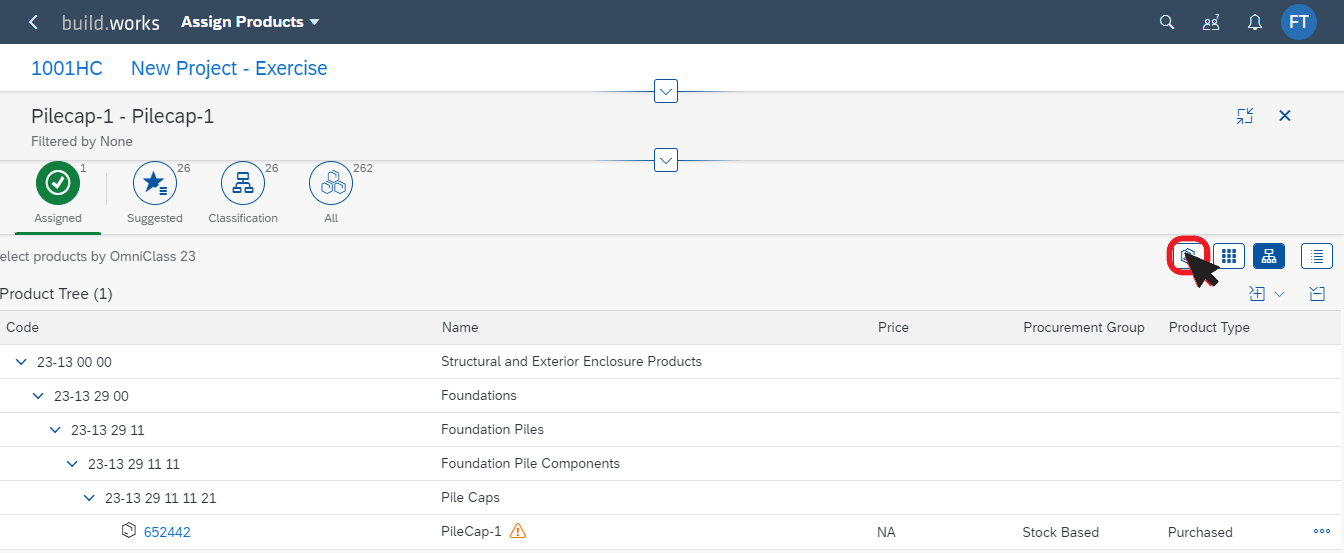The height and width of the screenshot is (553, 1344).
Task: Select the Classification tab
Action: click(x=243, y=194)
